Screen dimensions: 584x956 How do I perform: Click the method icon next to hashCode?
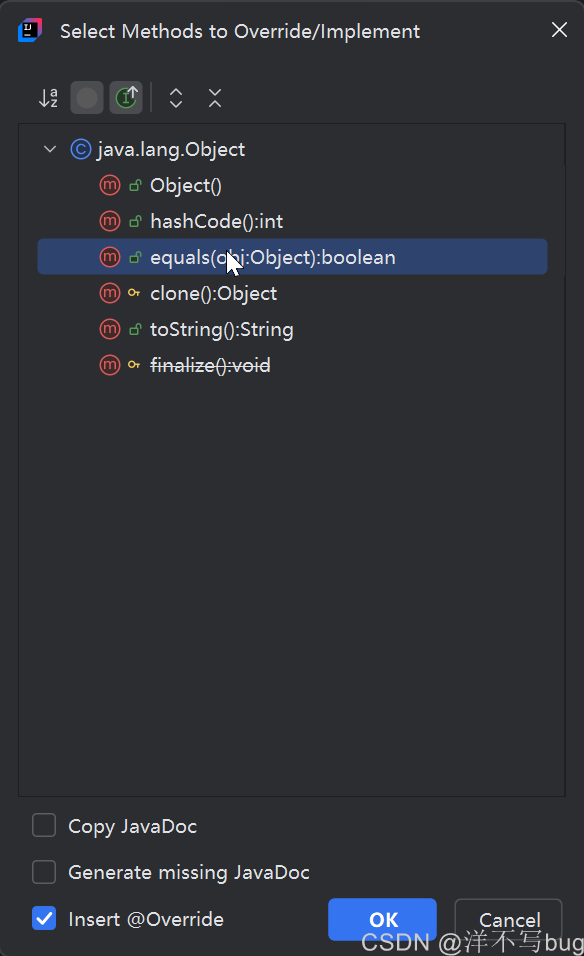pyautogui.click(x=110, y=221)
